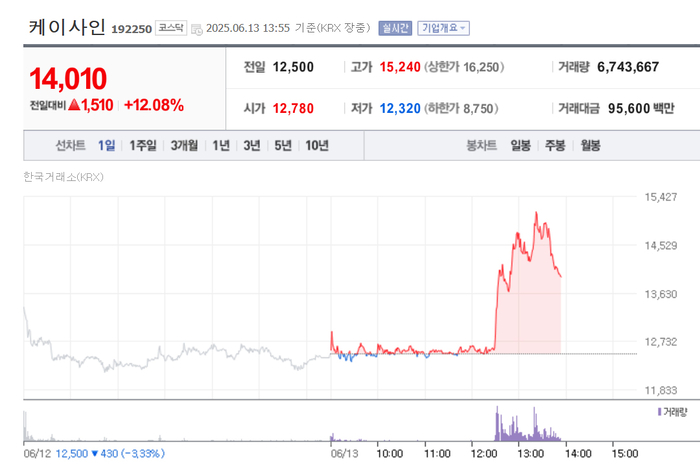The width and height of the screenshot is (700, 471).
Task: Click the 12:00 time axis label
Action: [x=484, y=454]
